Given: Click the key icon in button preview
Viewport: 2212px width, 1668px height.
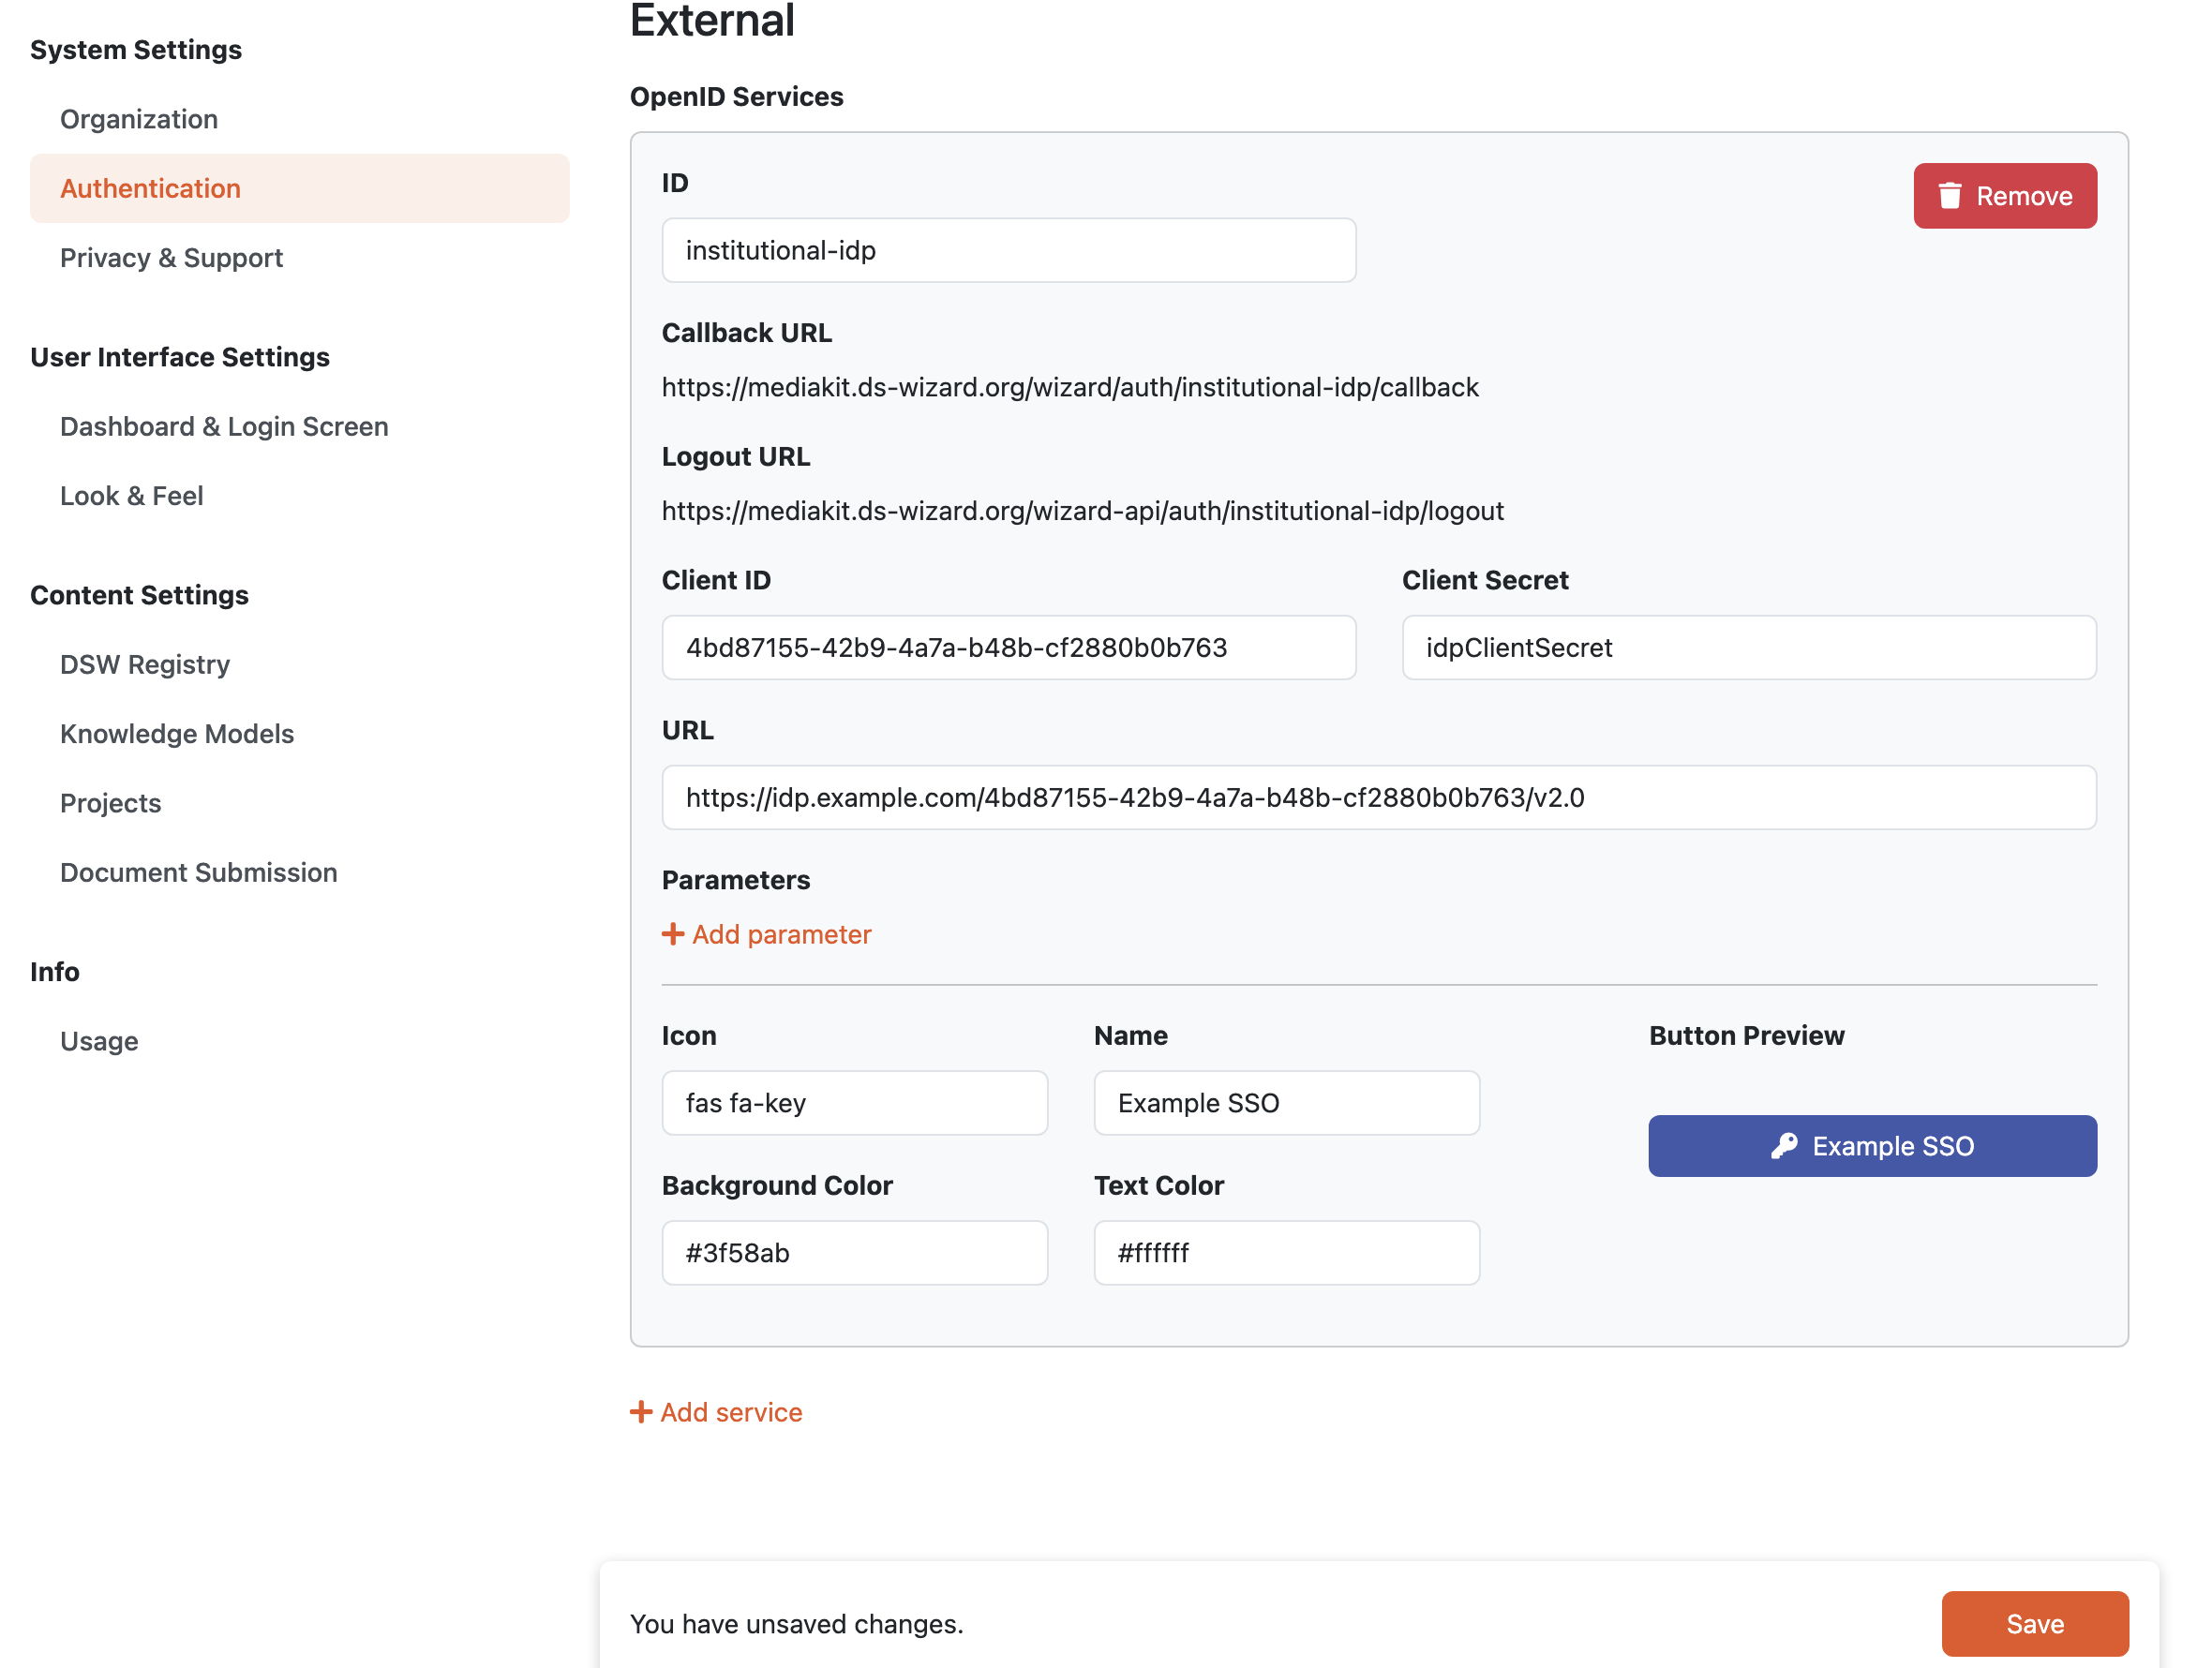Looking at the screenshot, I should (1784, 1146).
